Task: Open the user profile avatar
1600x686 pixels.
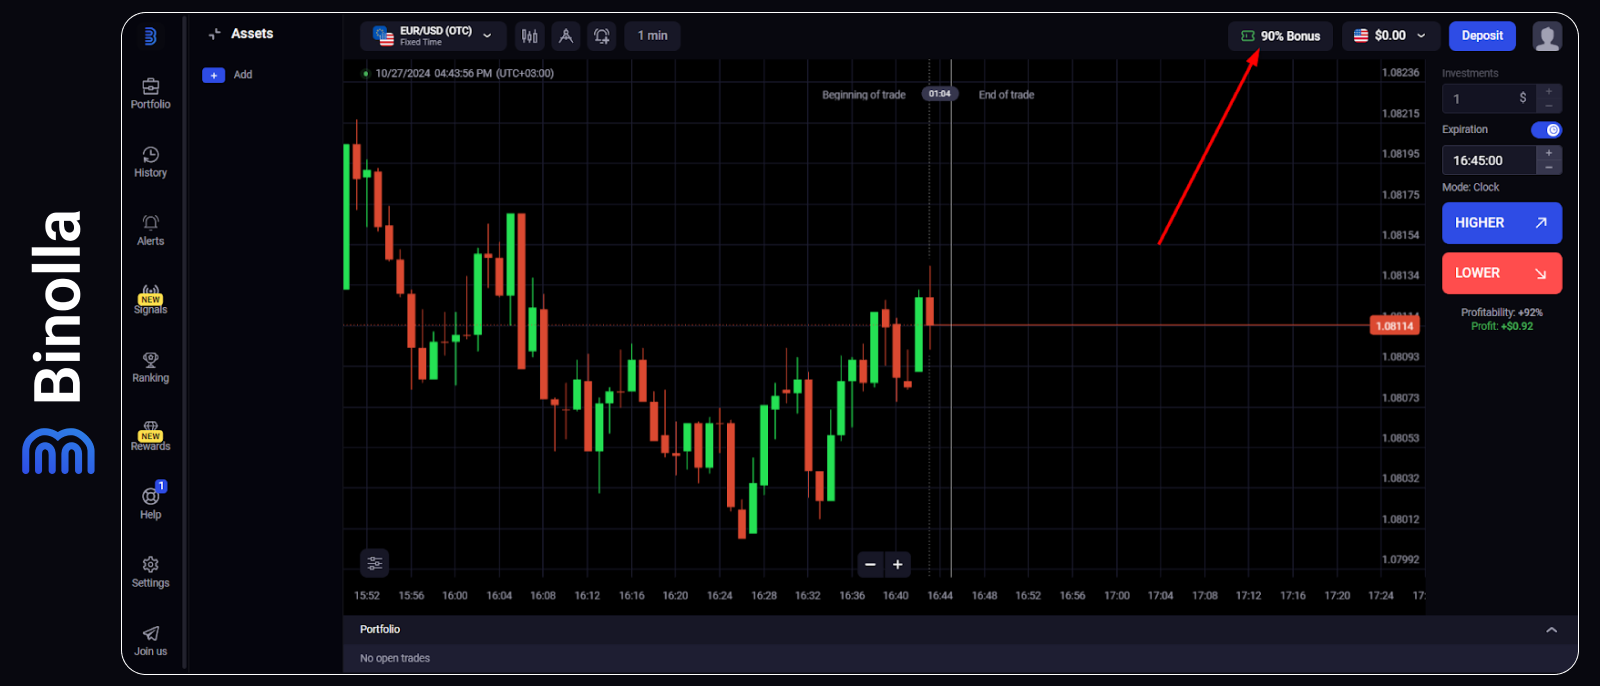Action: (1547, 36)
